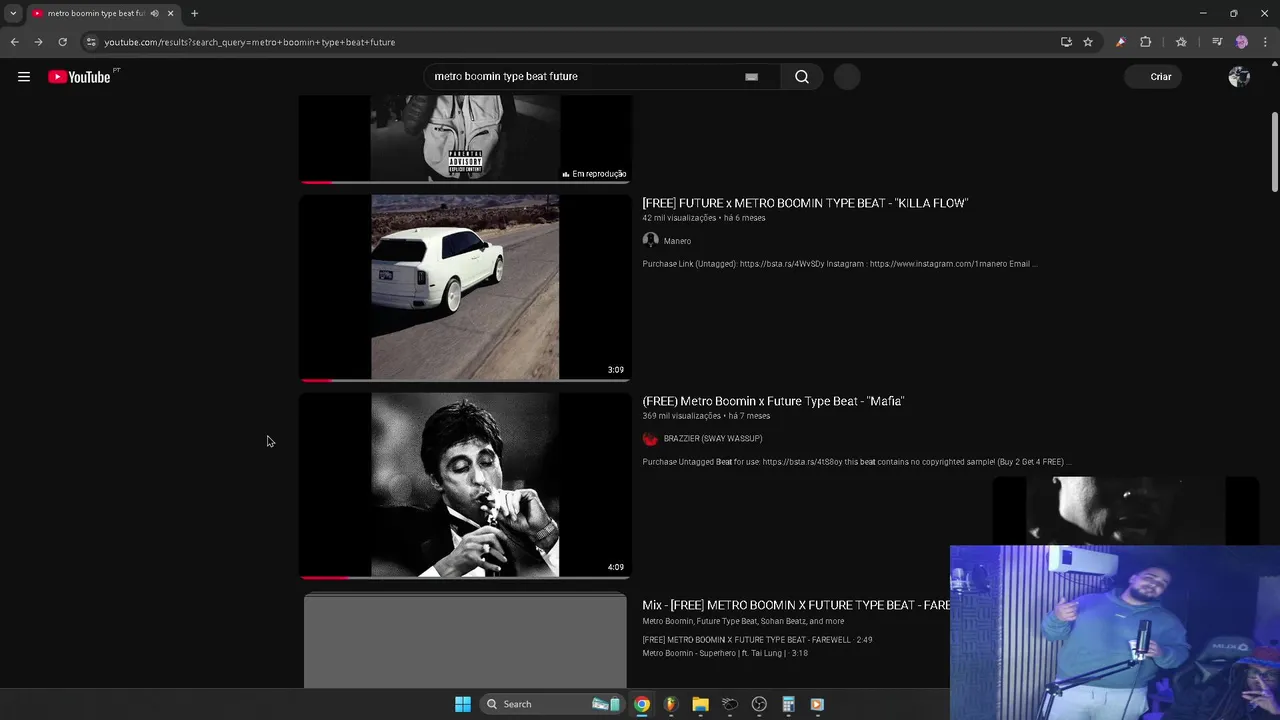Open the Chrome profile avatar

coord(1241,42)
